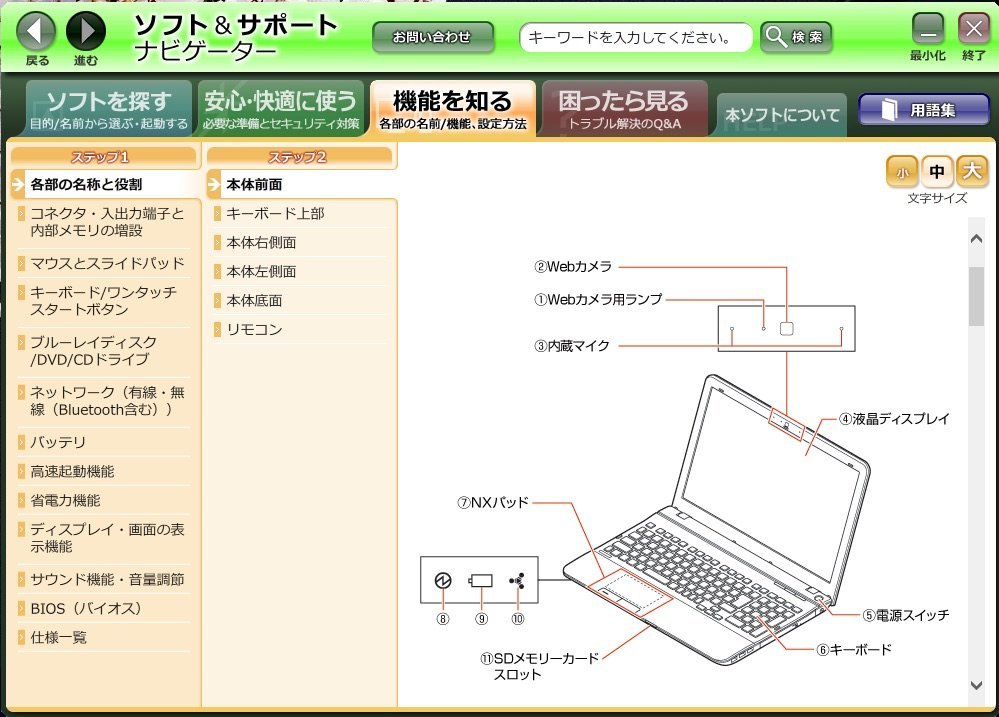Open キーボード/ワンタッチスタートボタン topic
Viewport: 999px width, 717px height.
coord(106,301)
